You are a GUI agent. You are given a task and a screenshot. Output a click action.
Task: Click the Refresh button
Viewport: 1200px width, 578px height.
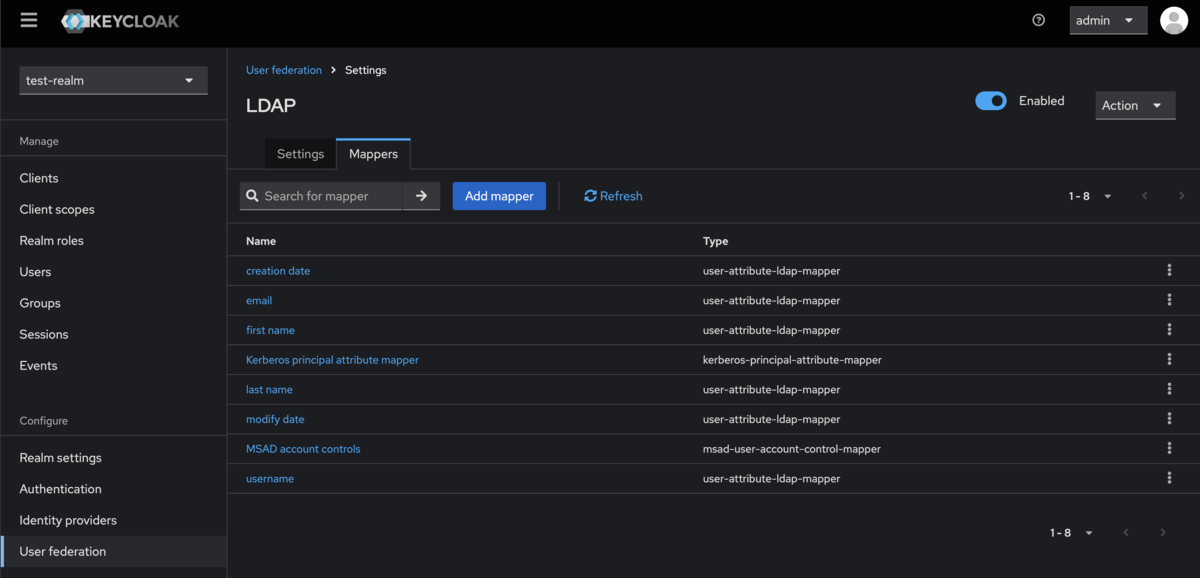click(613, 196)
